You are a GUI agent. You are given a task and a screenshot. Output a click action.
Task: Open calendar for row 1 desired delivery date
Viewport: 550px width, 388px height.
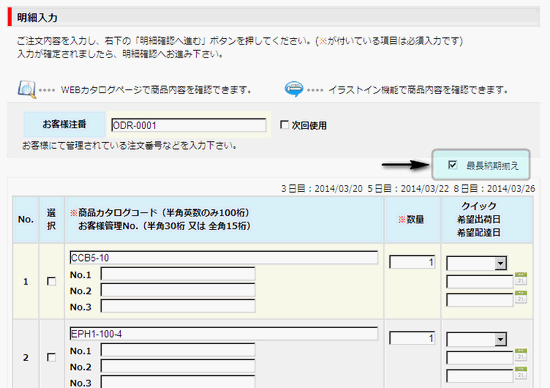(521, 297)
